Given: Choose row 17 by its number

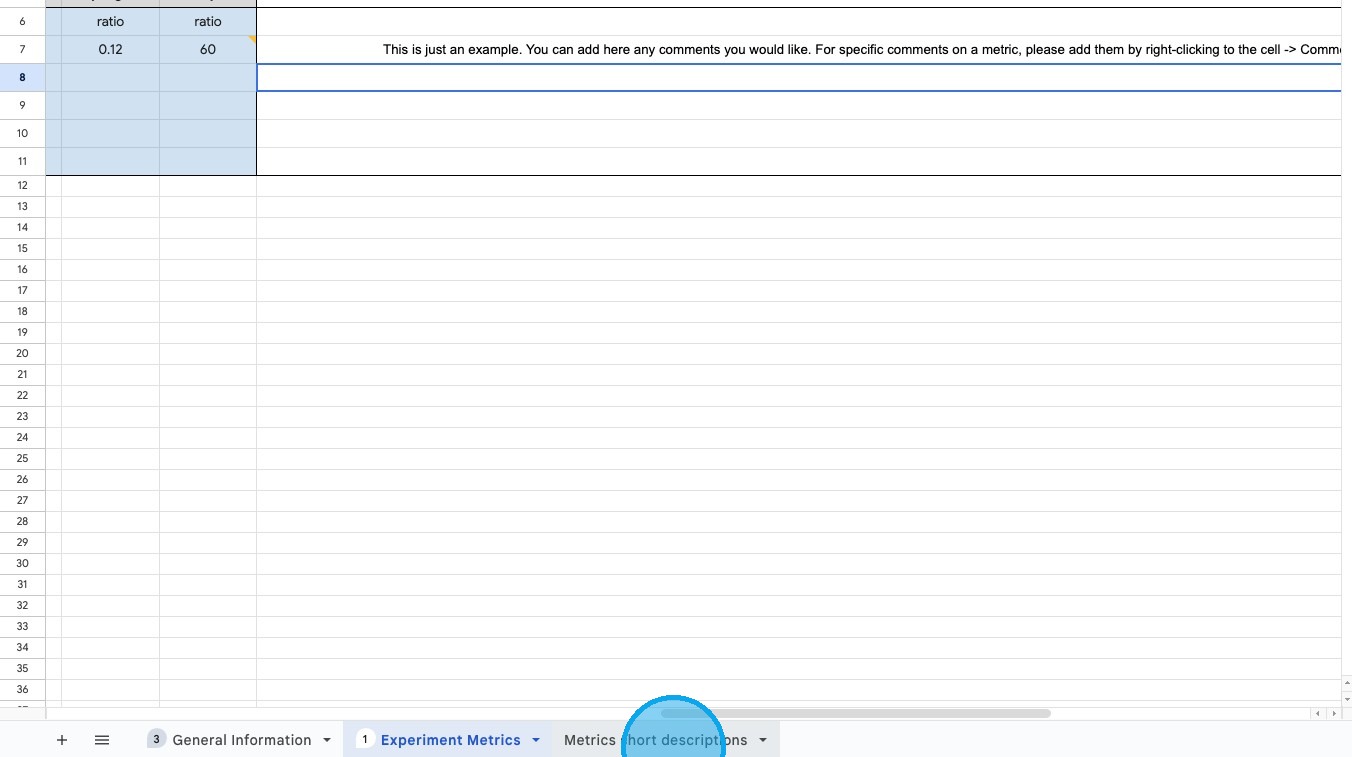Looking at the screenshot, I should (22, 290).
